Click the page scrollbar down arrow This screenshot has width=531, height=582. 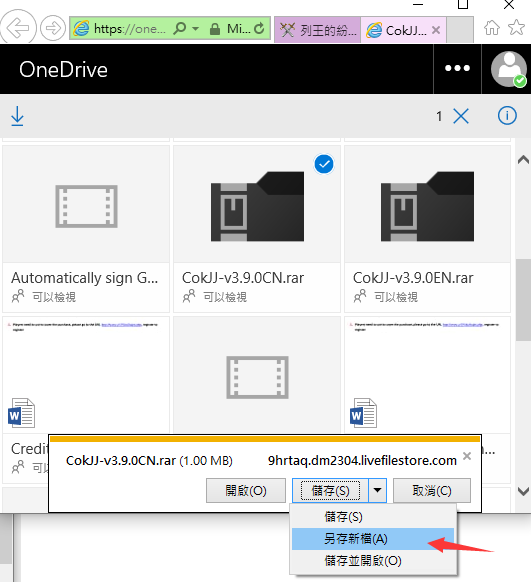pos(523,491)
